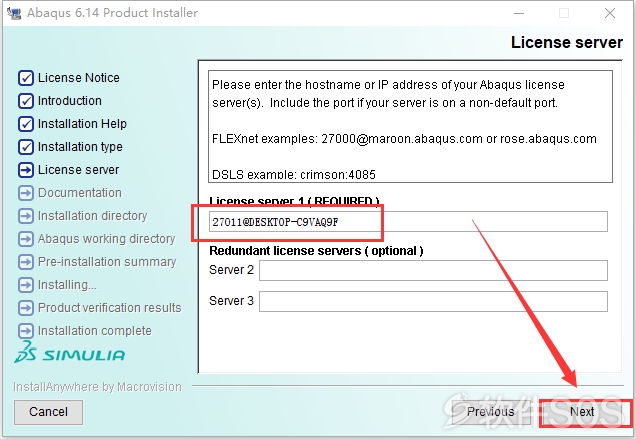Image resolution: width=636 pixels, height=439 pixels.
Task: Click the InstallAnywhere by Macrovision text
Action: [x=97, y=387]
